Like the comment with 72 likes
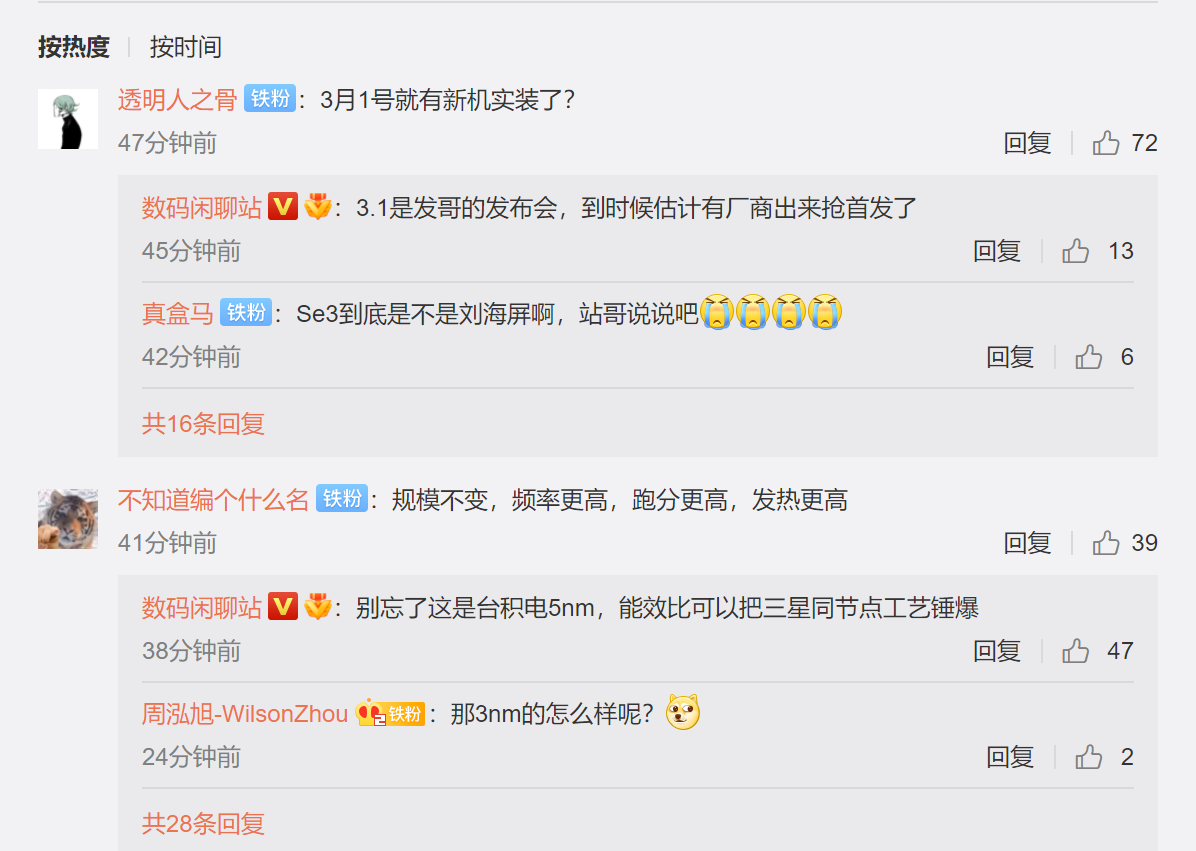This screenshot has width=1196, height=851. tap(1105, 143)
